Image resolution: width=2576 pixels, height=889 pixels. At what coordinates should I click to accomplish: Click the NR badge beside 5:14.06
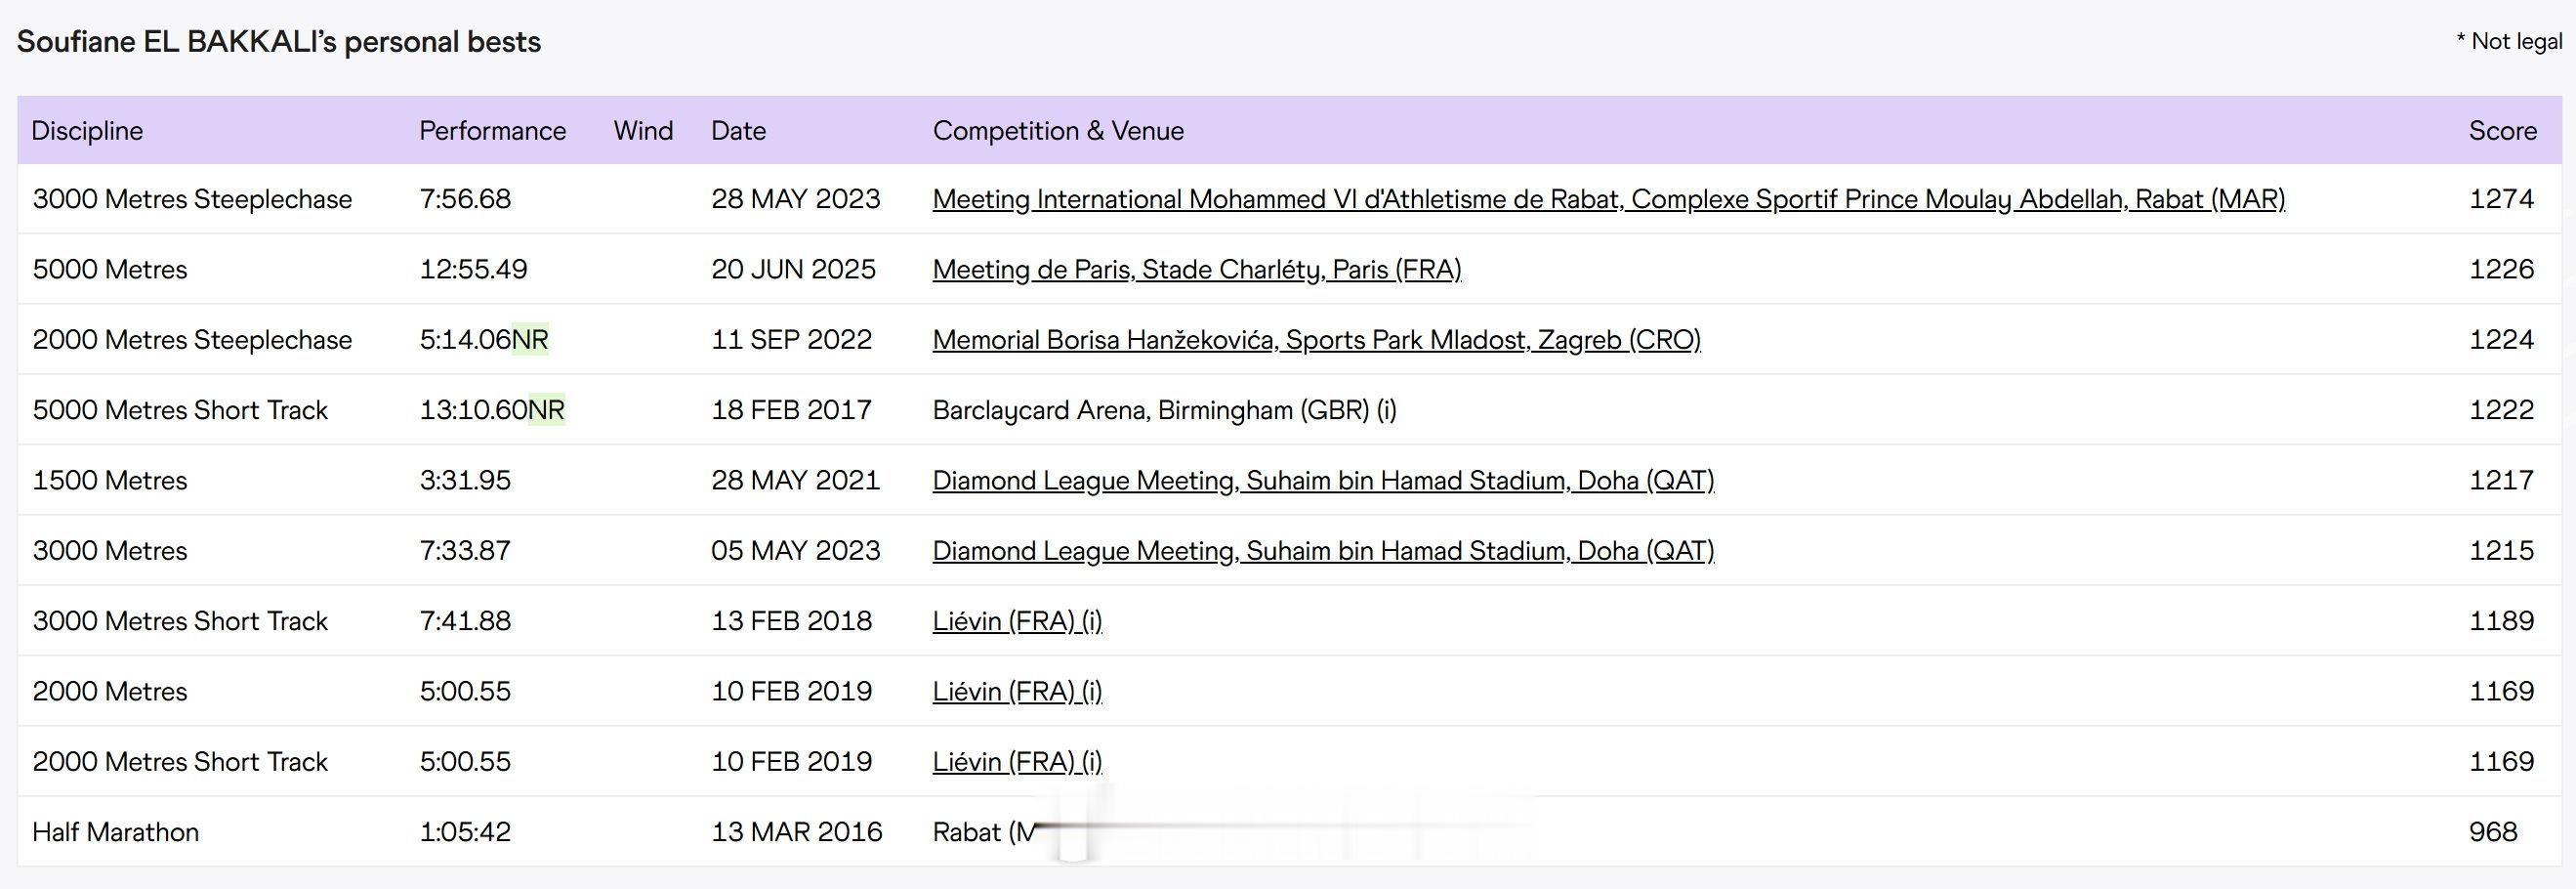coord(530,340)
